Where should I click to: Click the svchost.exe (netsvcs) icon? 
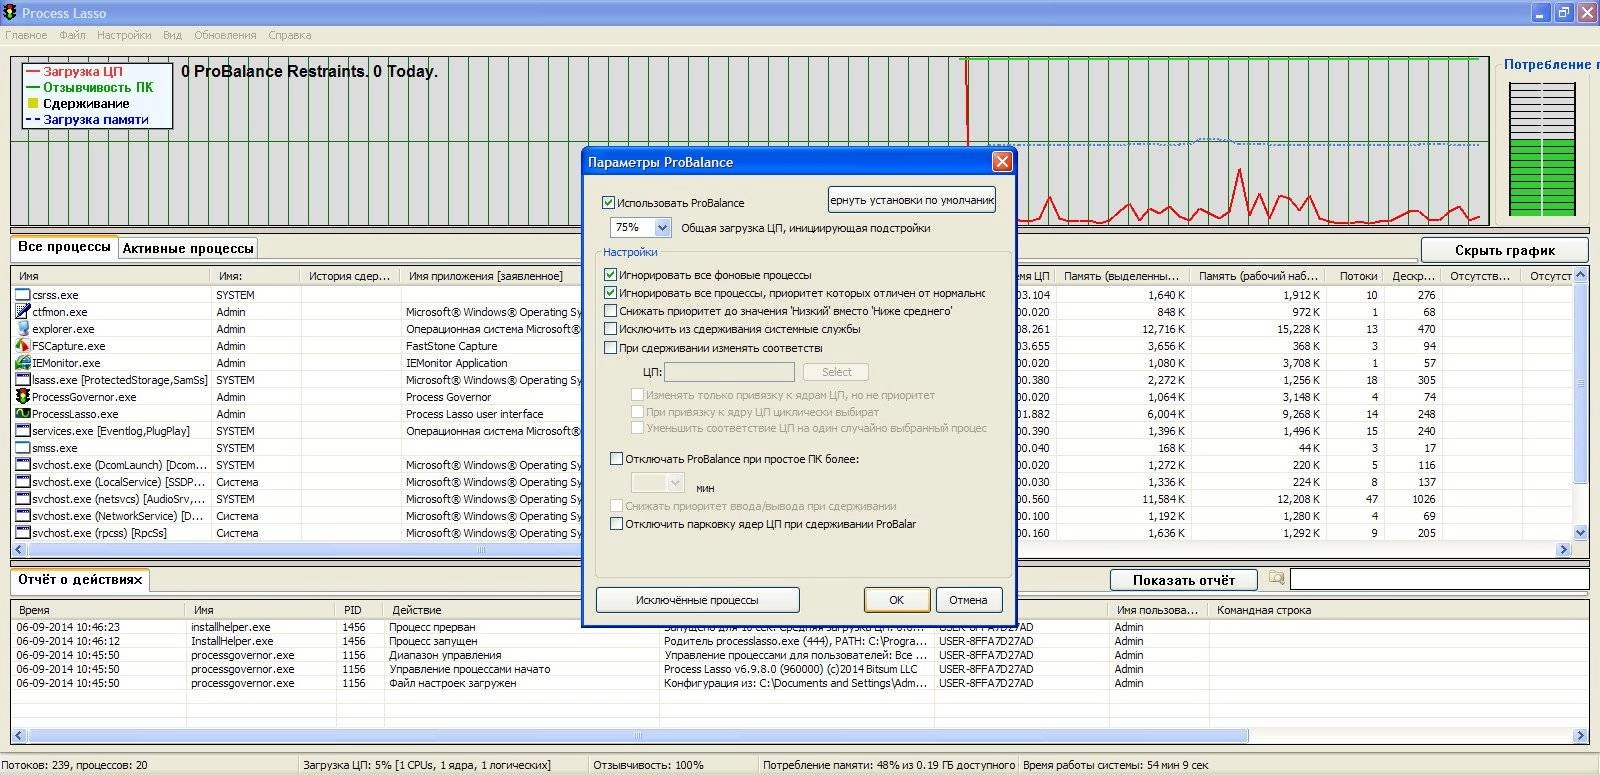[22, 499]
